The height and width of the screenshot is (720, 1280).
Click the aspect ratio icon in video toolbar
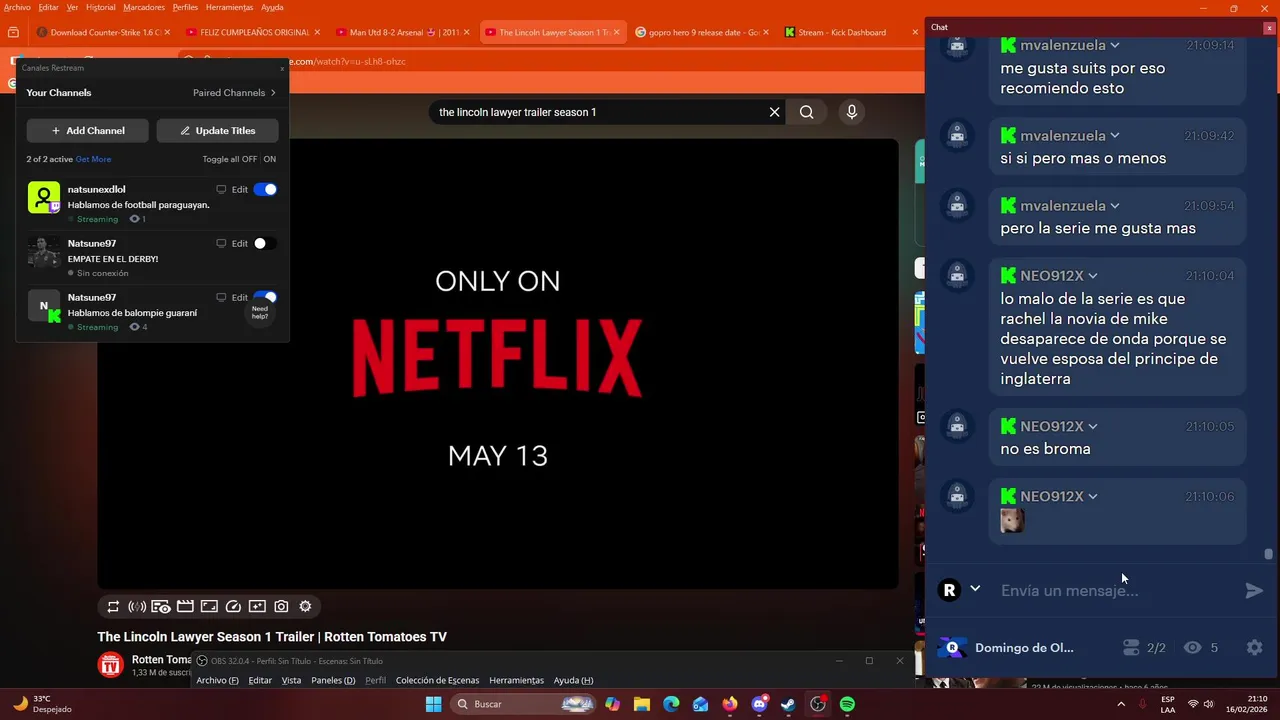tap(209, 606)
